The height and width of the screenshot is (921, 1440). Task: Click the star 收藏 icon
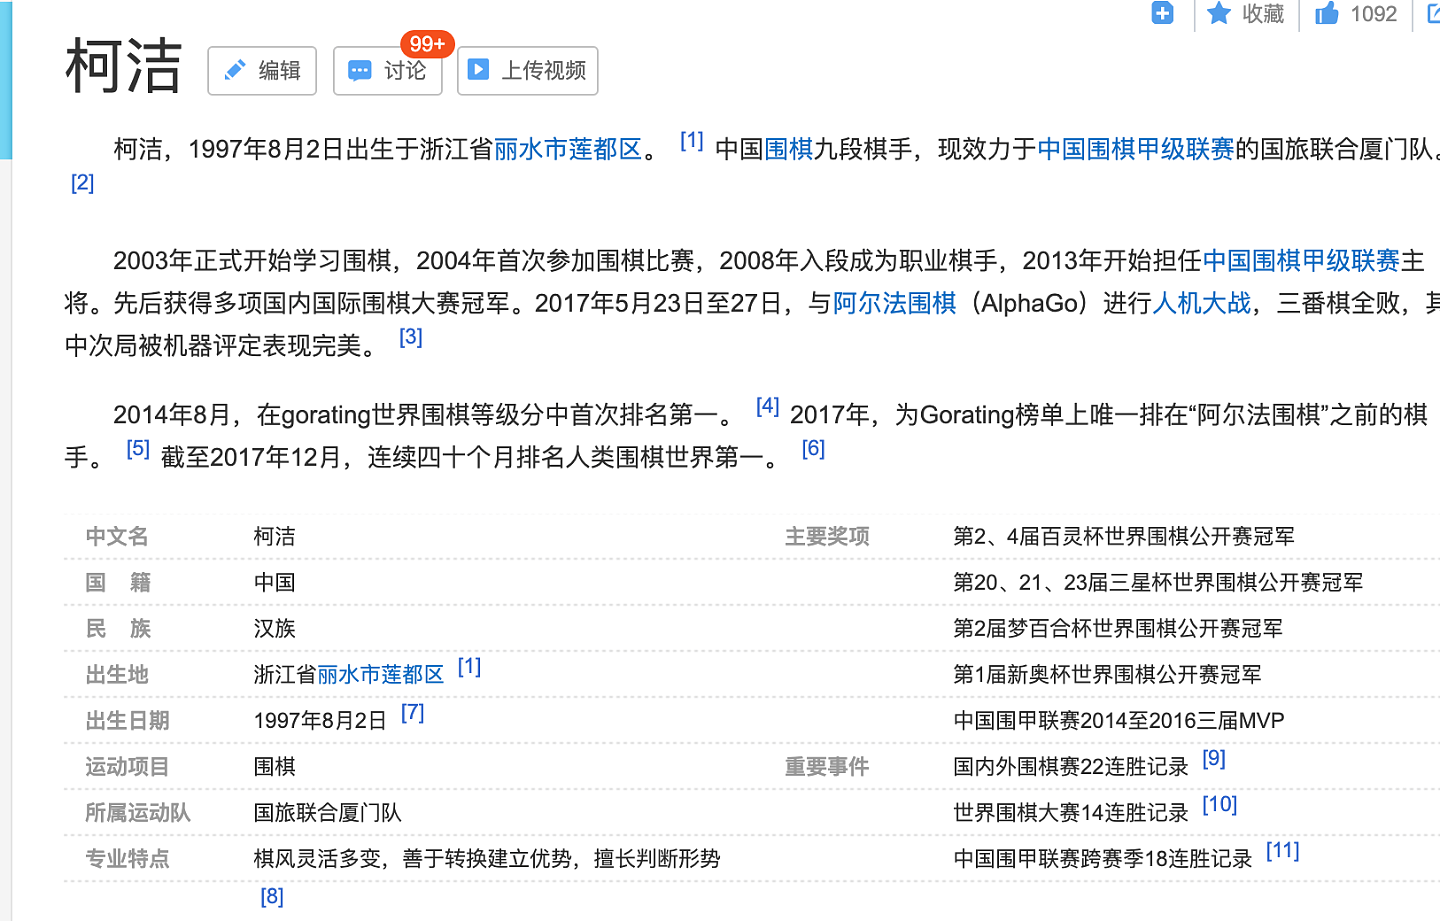[1218, 13]
